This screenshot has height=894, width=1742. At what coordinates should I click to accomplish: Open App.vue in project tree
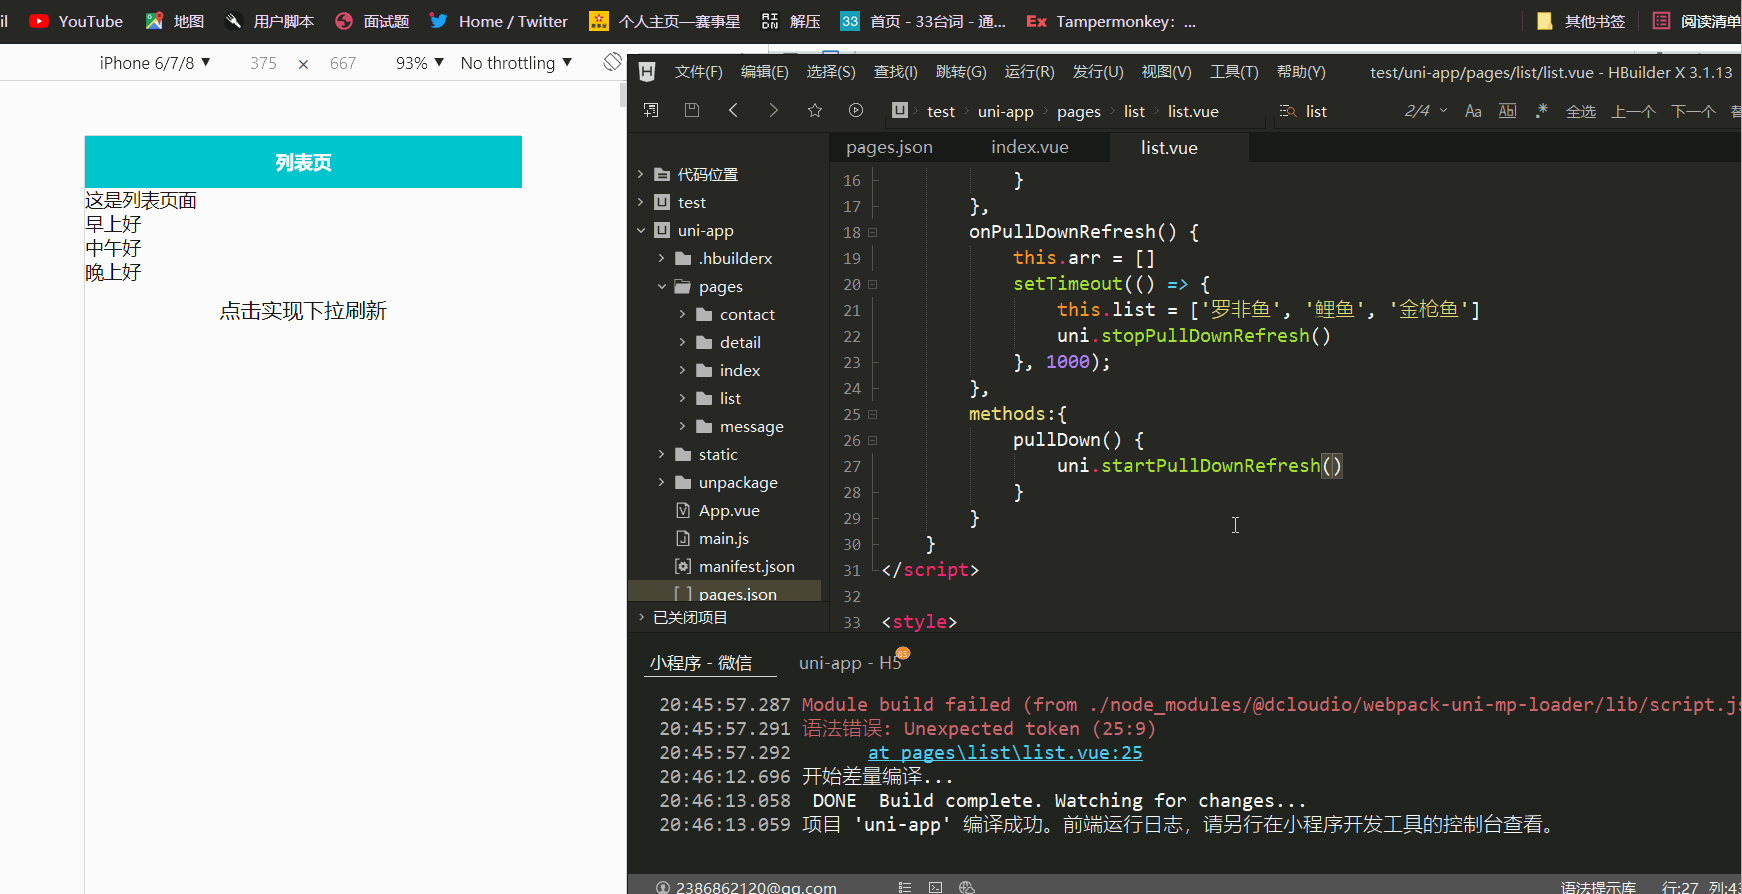[x=729, y=510]
